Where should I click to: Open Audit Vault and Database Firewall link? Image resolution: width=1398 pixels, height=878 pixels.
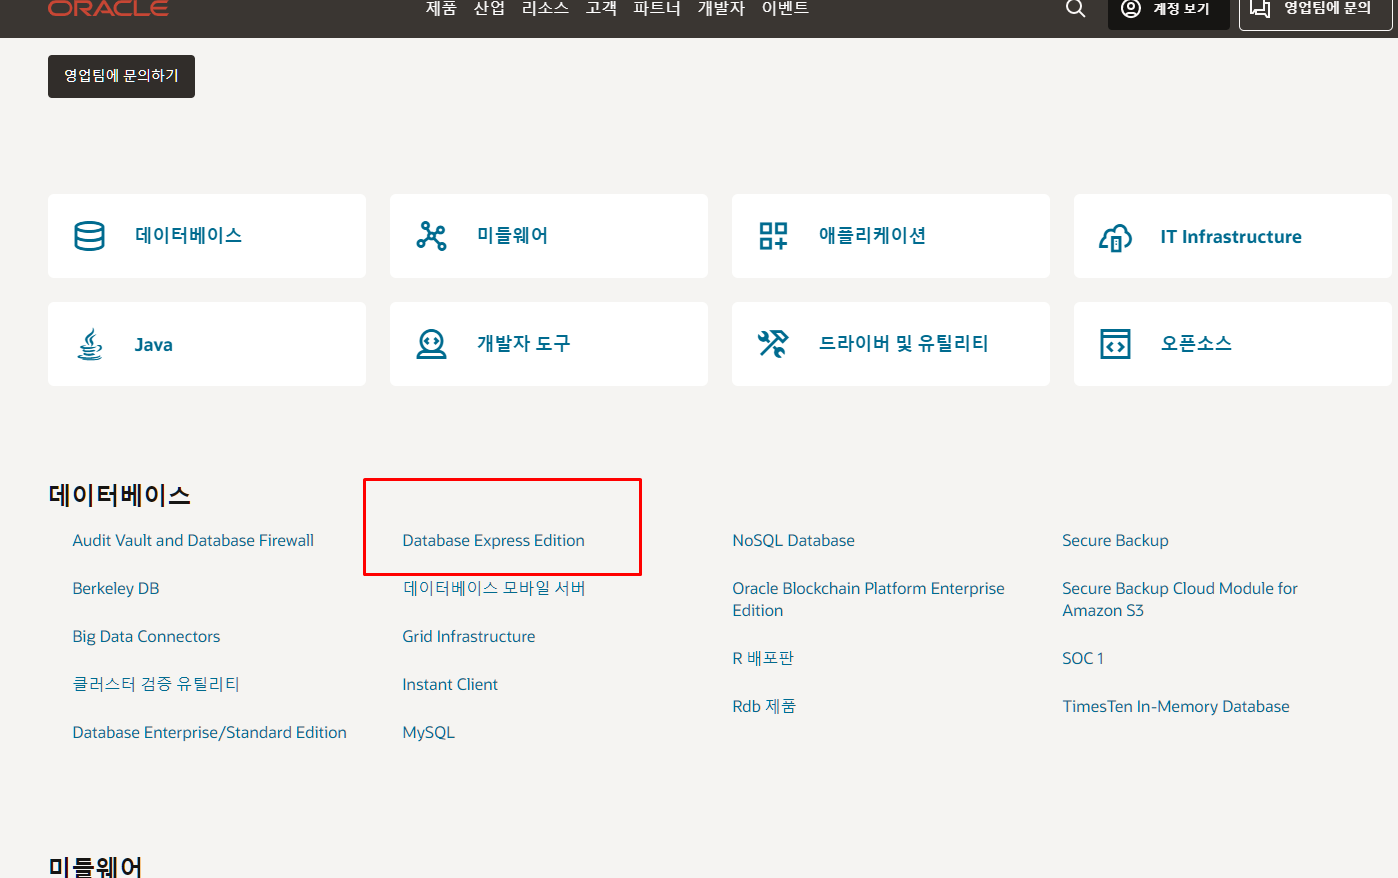(x=193, y=540)
